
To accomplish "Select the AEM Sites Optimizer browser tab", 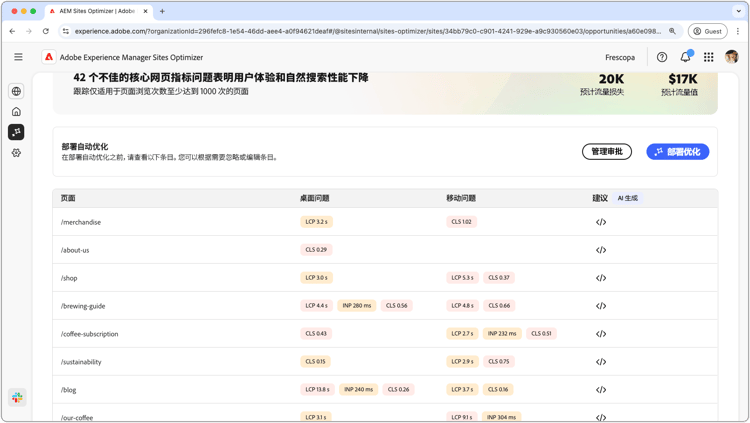I will tap(99, 11).
